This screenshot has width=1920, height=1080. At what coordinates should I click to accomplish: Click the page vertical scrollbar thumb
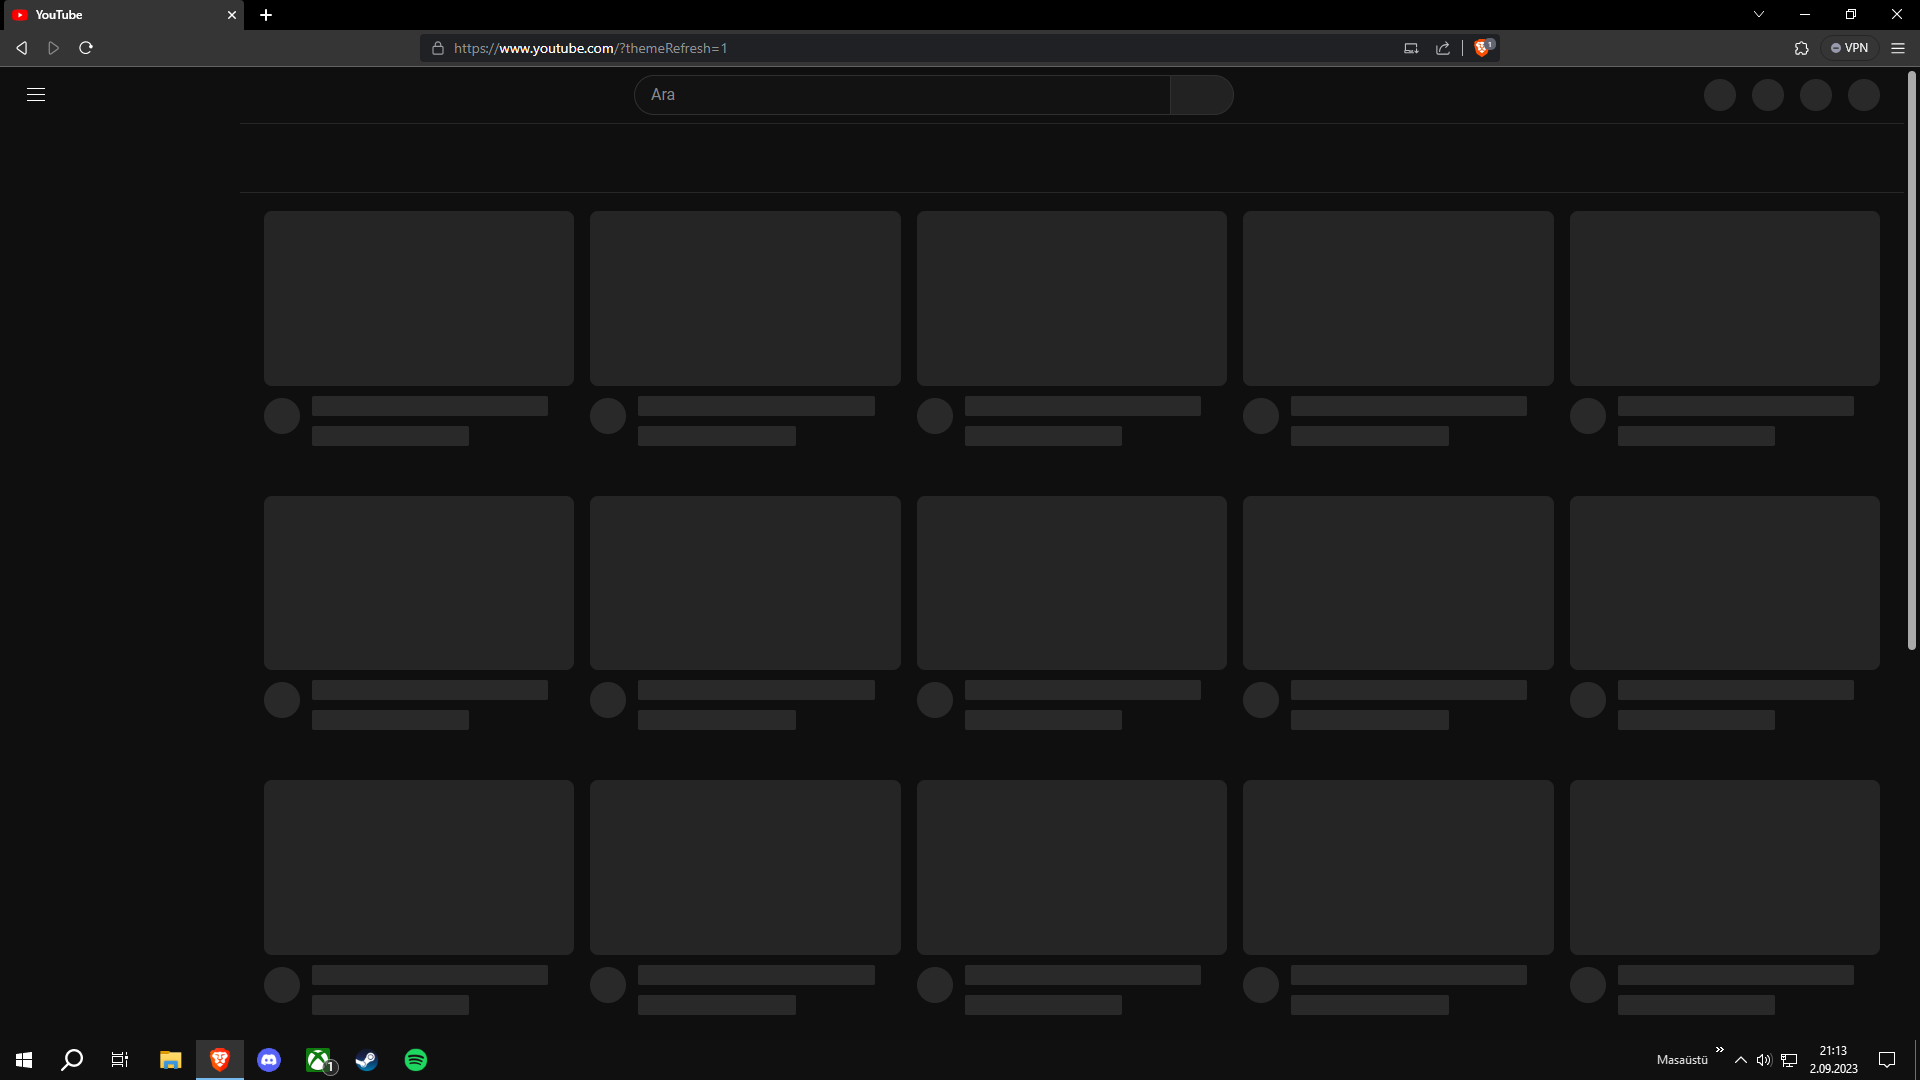1912,360
